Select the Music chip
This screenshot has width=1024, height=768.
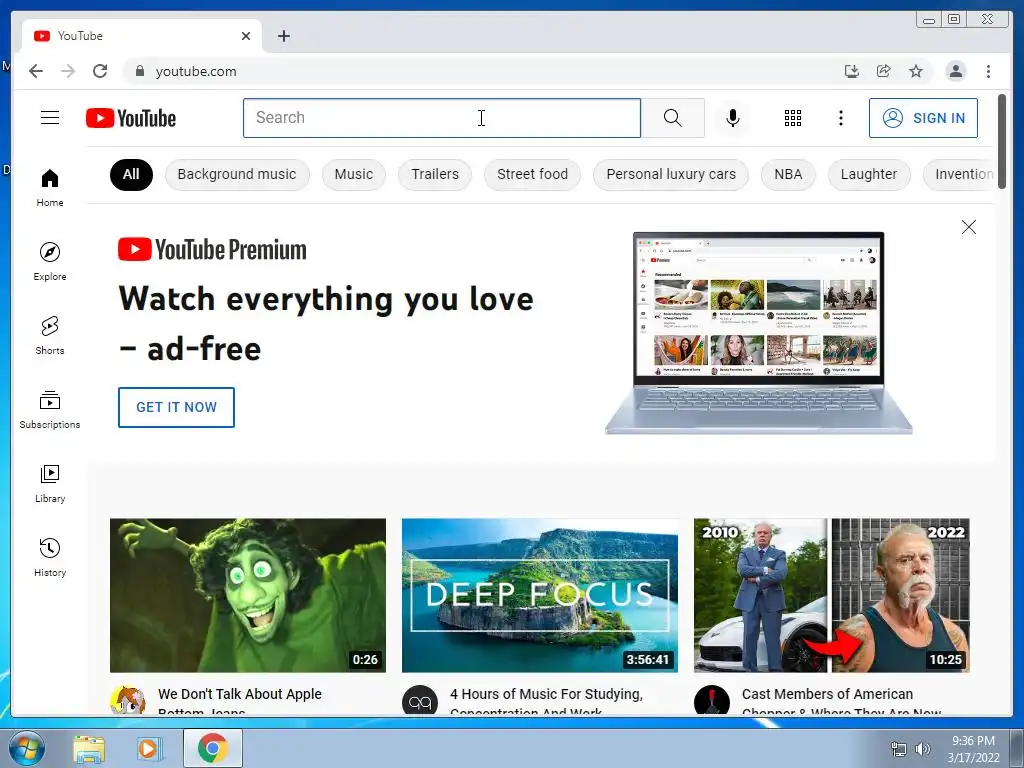pyautogui.click(x=353, y=174)
